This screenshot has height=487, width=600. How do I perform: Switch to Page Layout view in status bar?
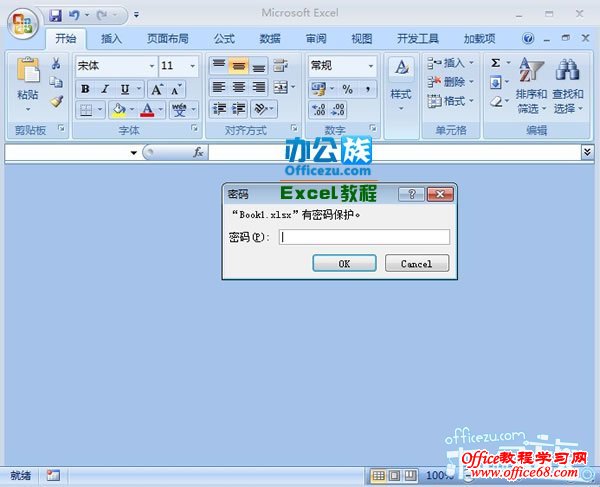[x=394, y=476]
